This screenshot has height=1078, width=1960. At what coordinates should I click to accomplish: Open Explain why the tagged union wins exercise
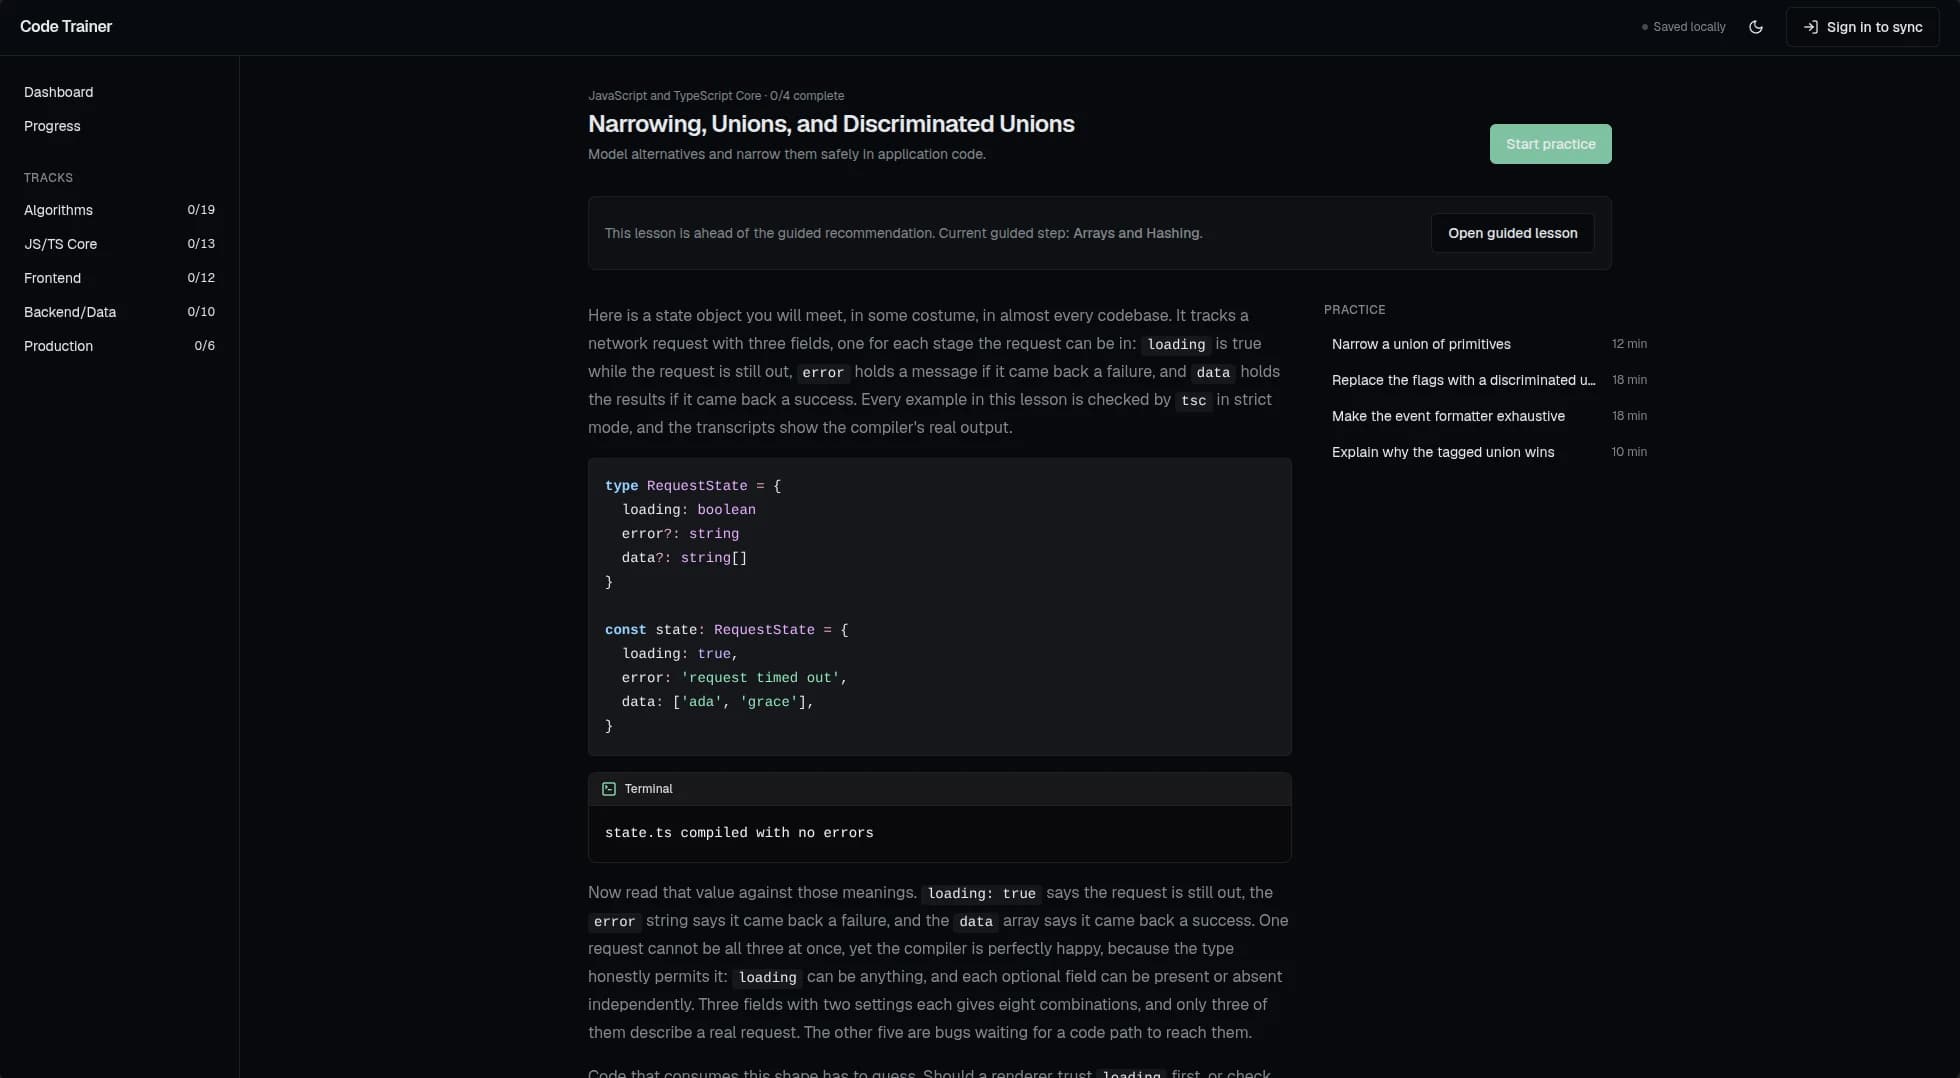pyautogui.click(x=1489, y=452)
